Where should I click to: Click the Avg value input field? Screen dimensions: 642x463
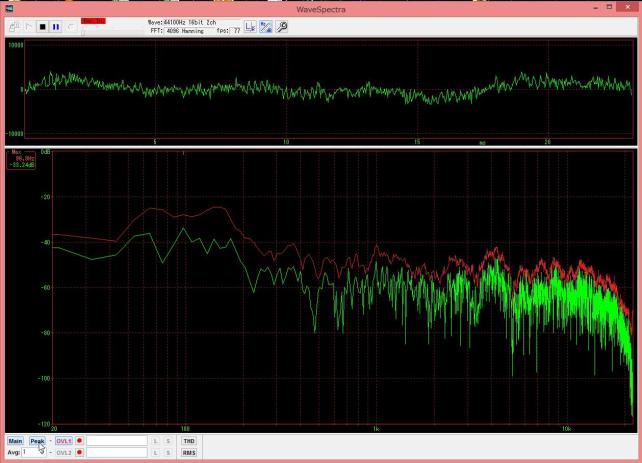(x=33, y=452)
